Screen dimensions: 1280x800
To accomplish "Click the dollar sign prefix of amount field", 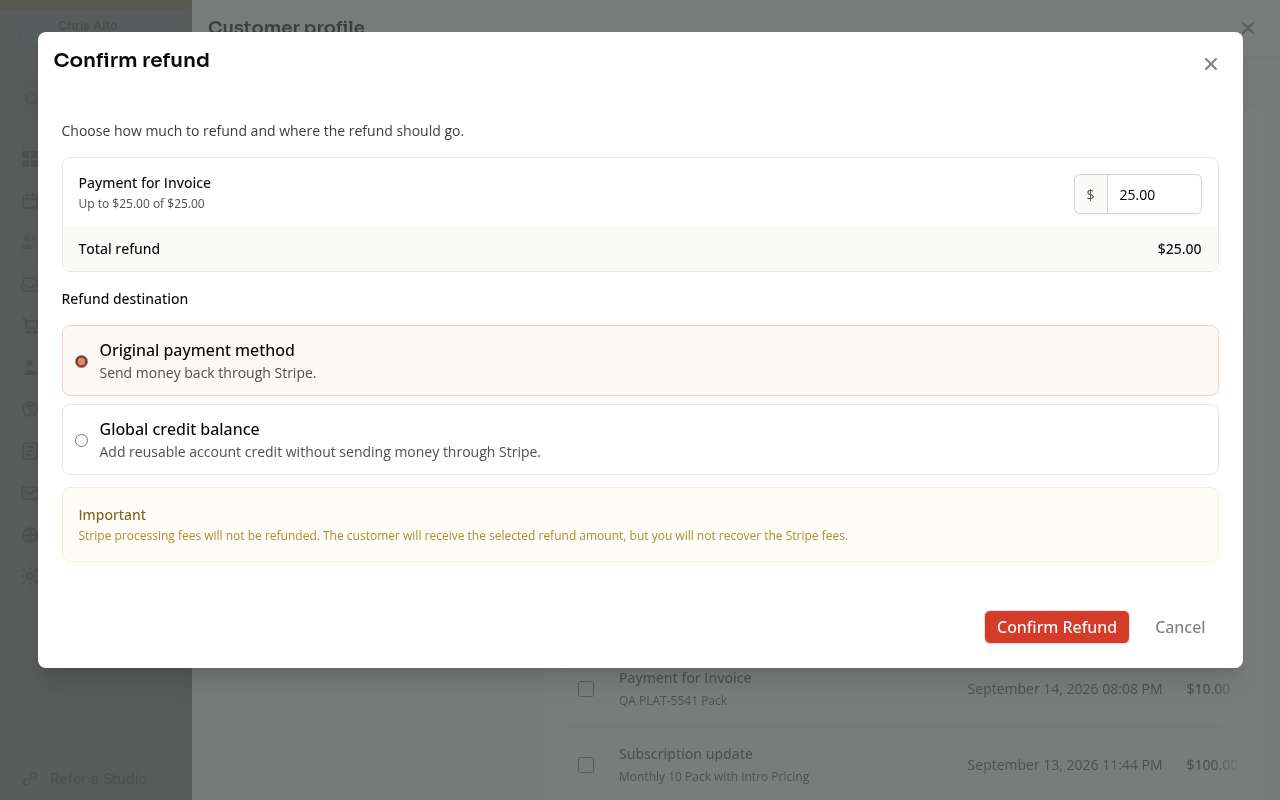I will pos(1090,194).
